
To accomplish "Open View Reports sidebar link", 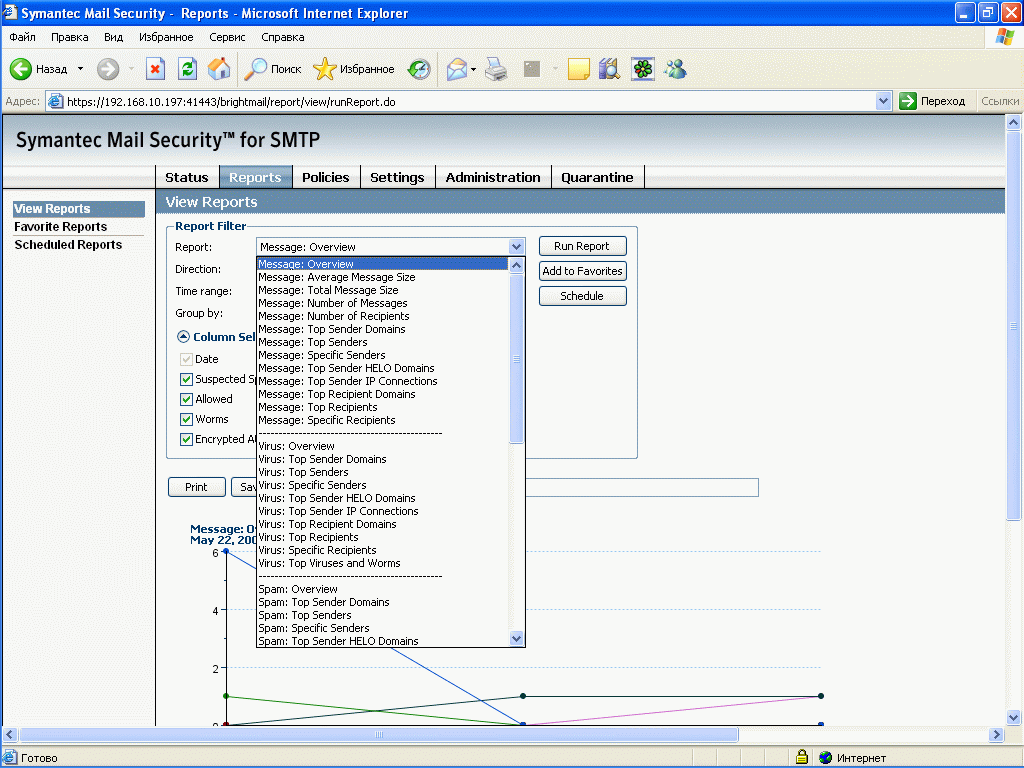I will 78,209.
